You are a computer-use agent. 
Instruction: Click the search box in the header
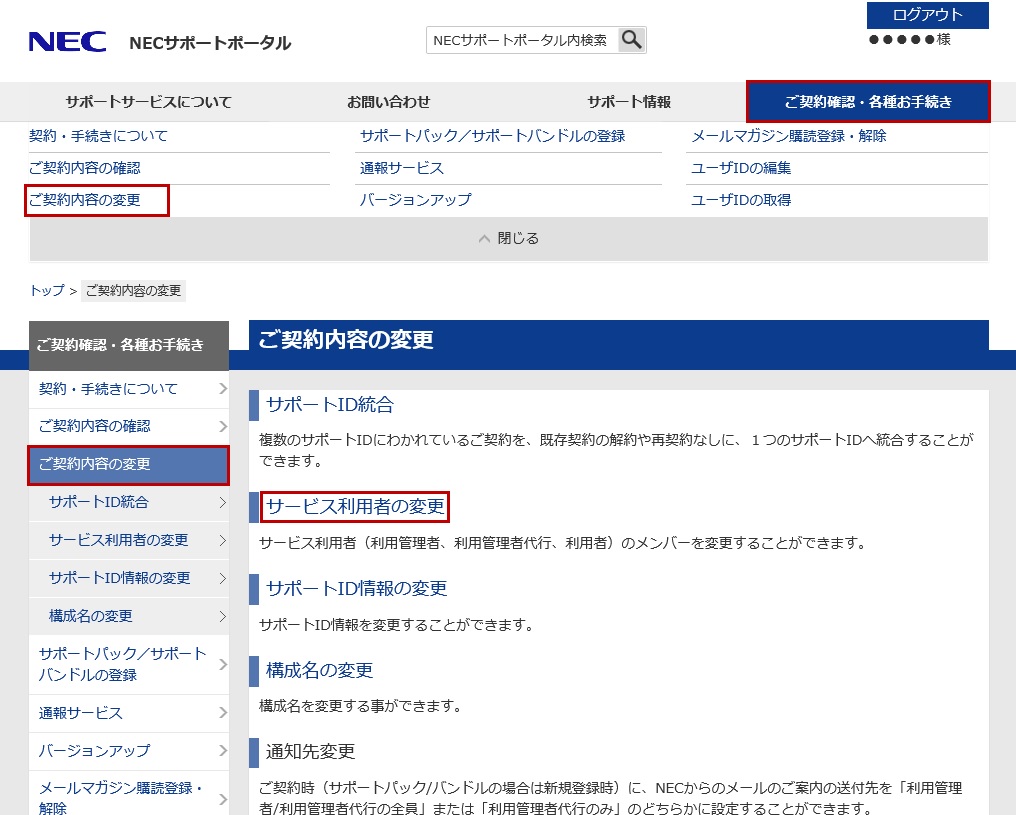[x=521, y=40]
